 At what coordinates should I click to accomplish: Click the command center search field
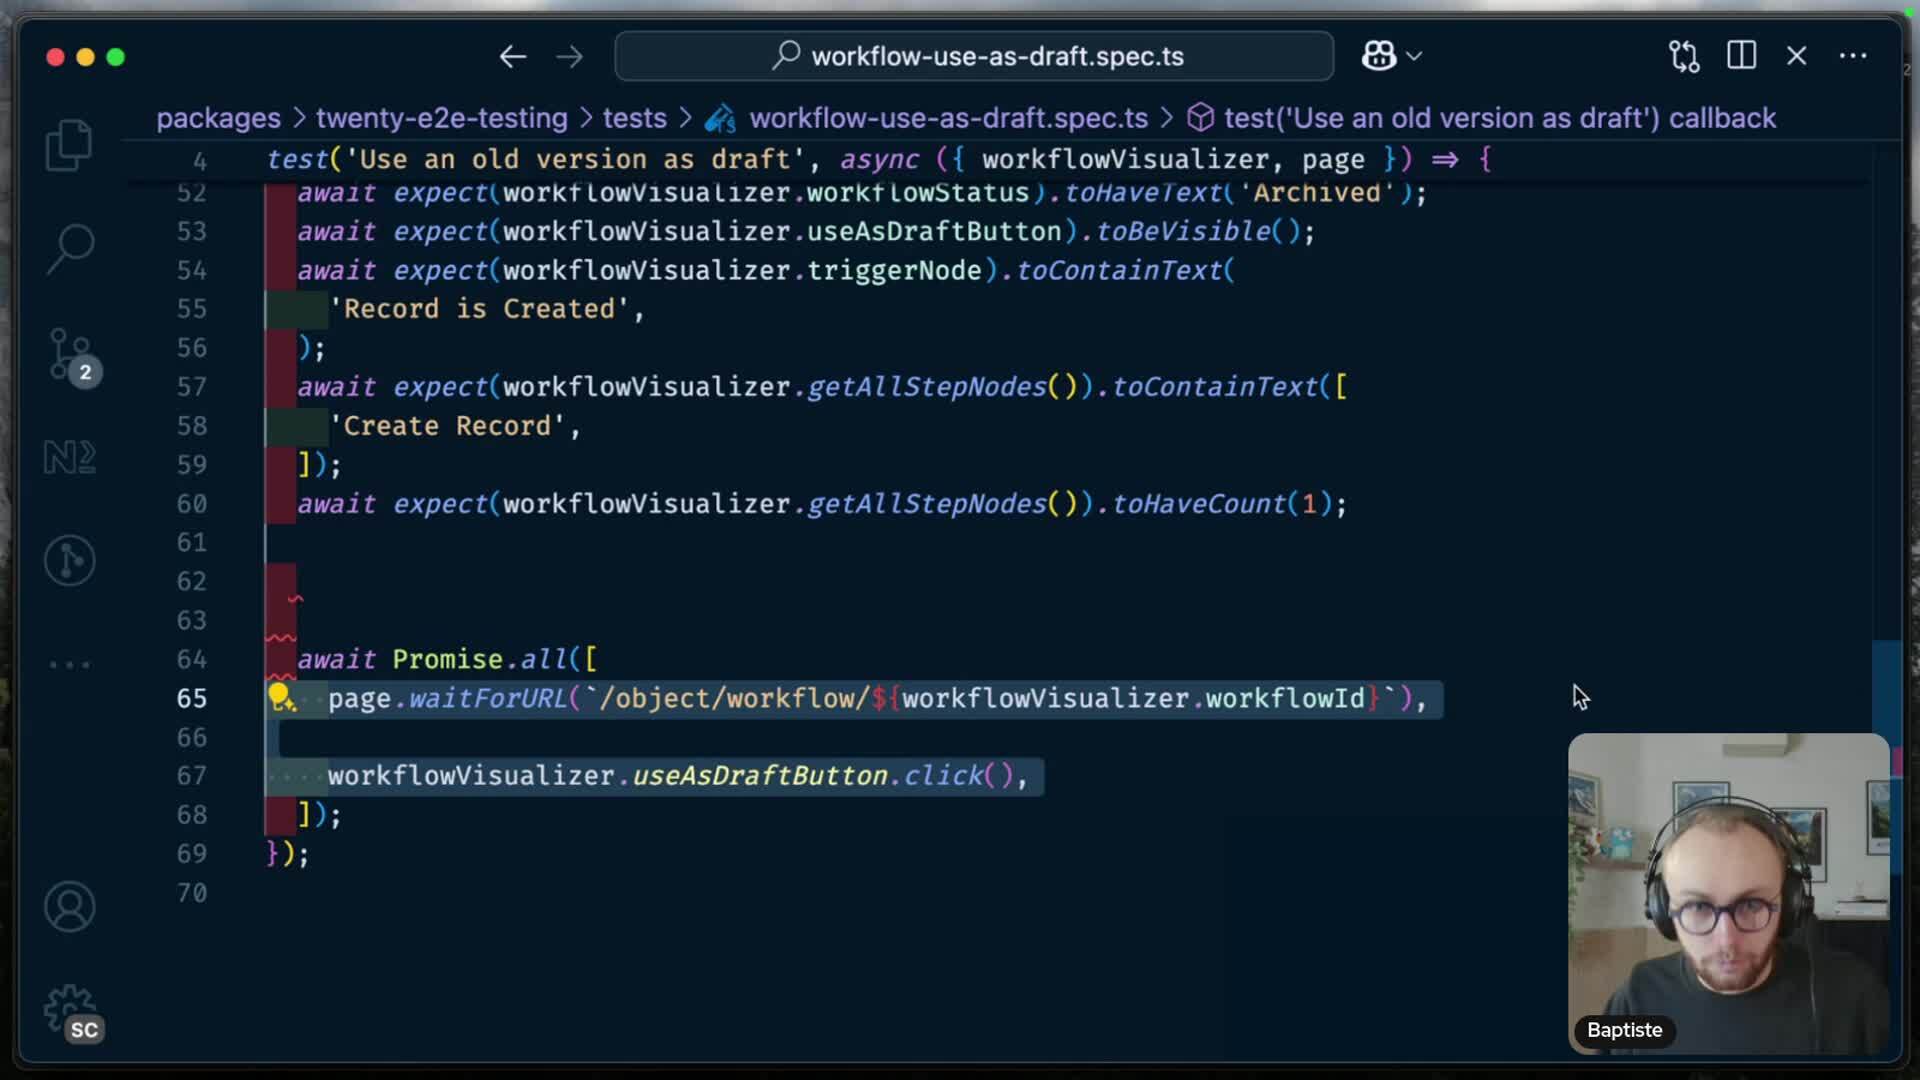click(x=974, y=56)
